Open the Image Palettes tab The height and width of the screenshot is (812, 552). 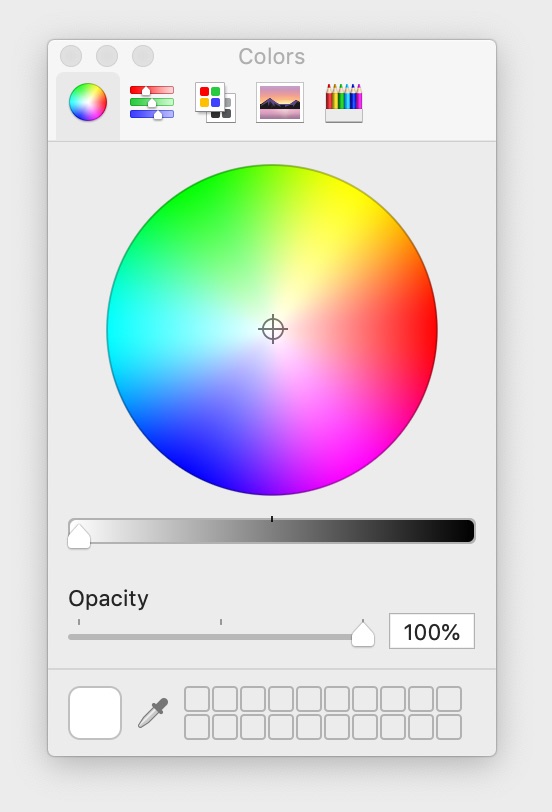[x=280, y=103]
